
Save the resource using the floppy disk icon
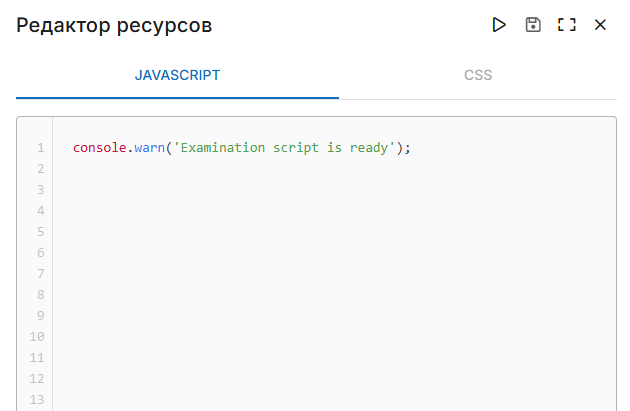(533, 25)
